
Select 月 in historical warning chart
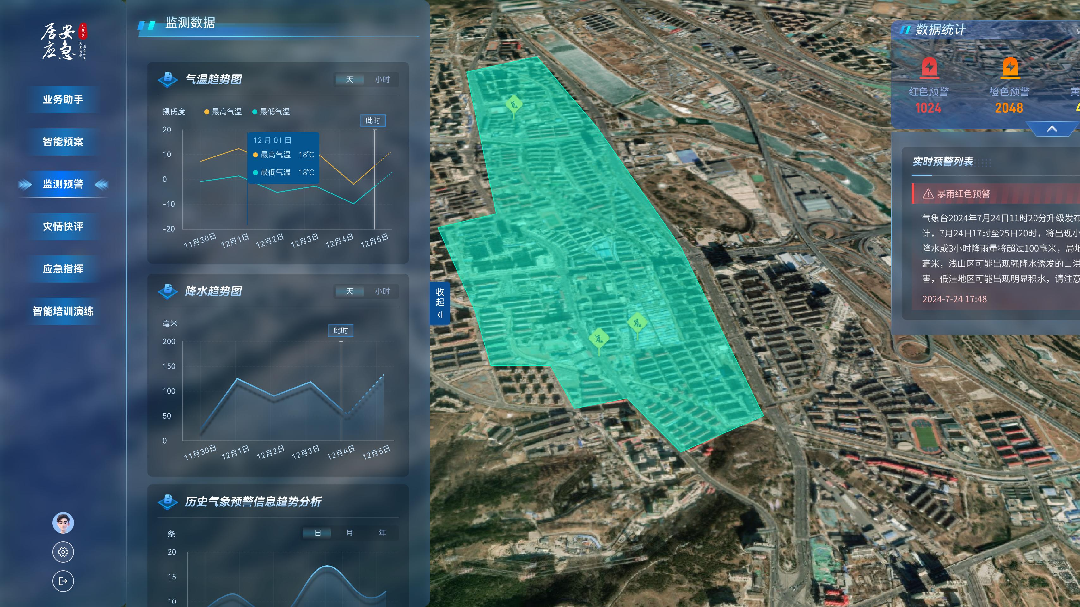click(349, 533)
